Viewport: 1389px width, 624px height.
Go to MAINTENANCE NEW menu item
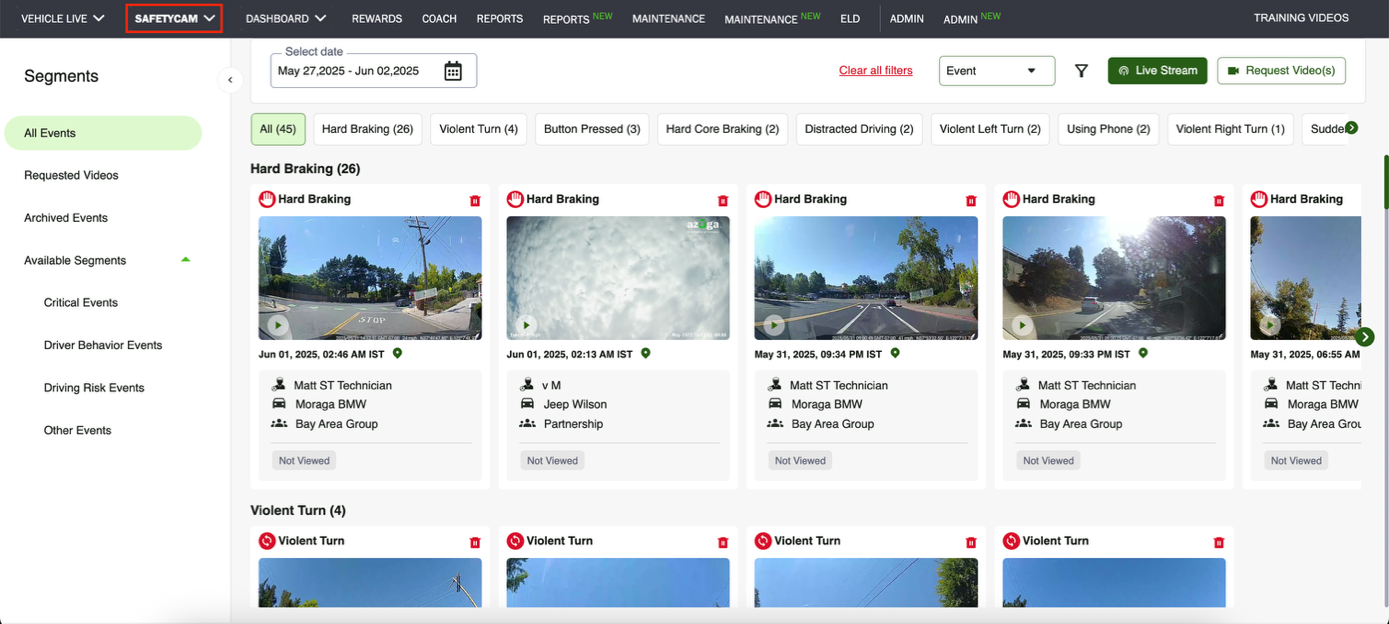click(x=772, y=18)
